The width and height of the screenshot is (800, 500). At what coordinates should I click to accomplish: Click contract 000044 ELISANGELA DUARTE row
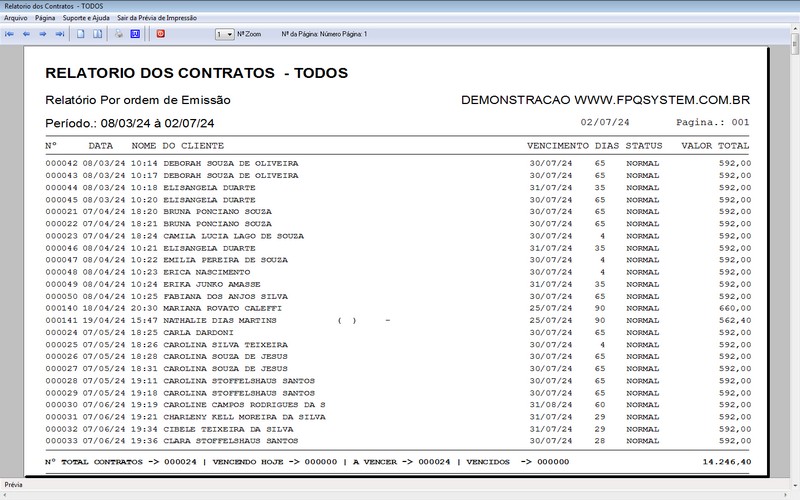click(x=398, y=188)
